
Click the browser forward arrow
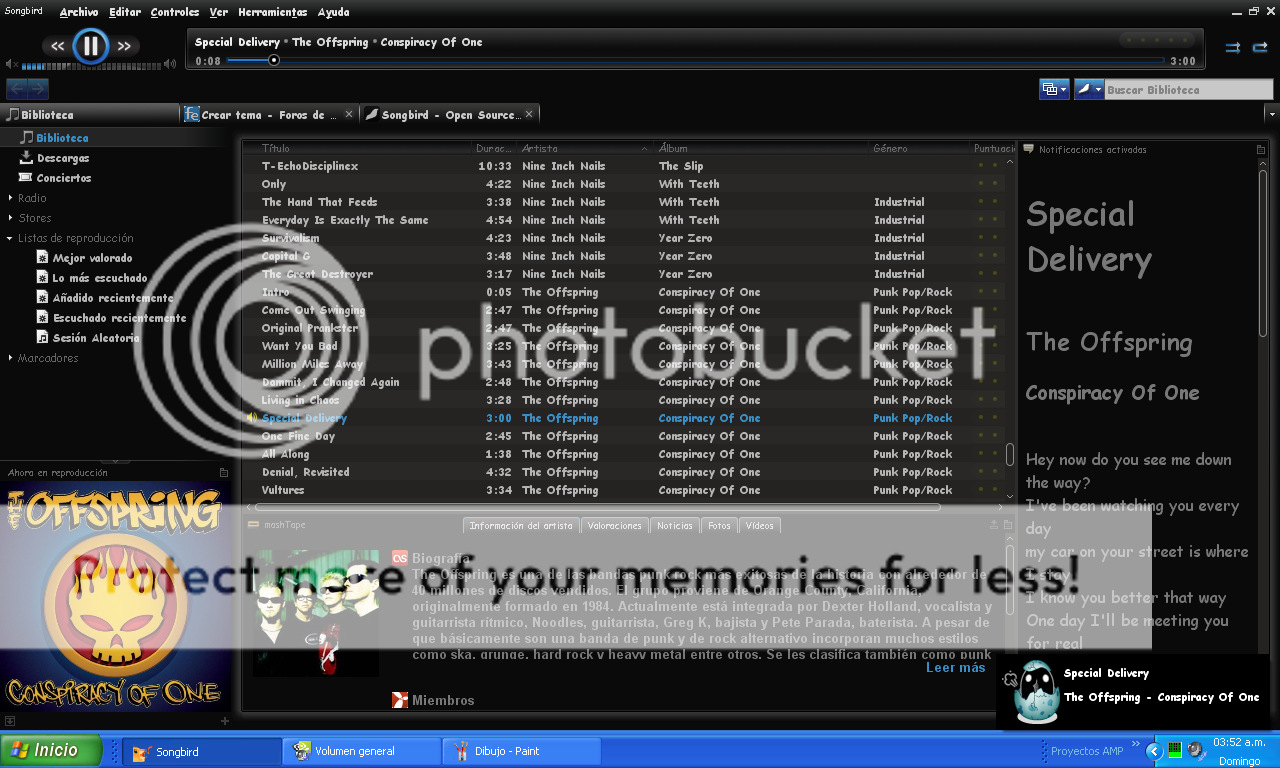tap(39, 89)
